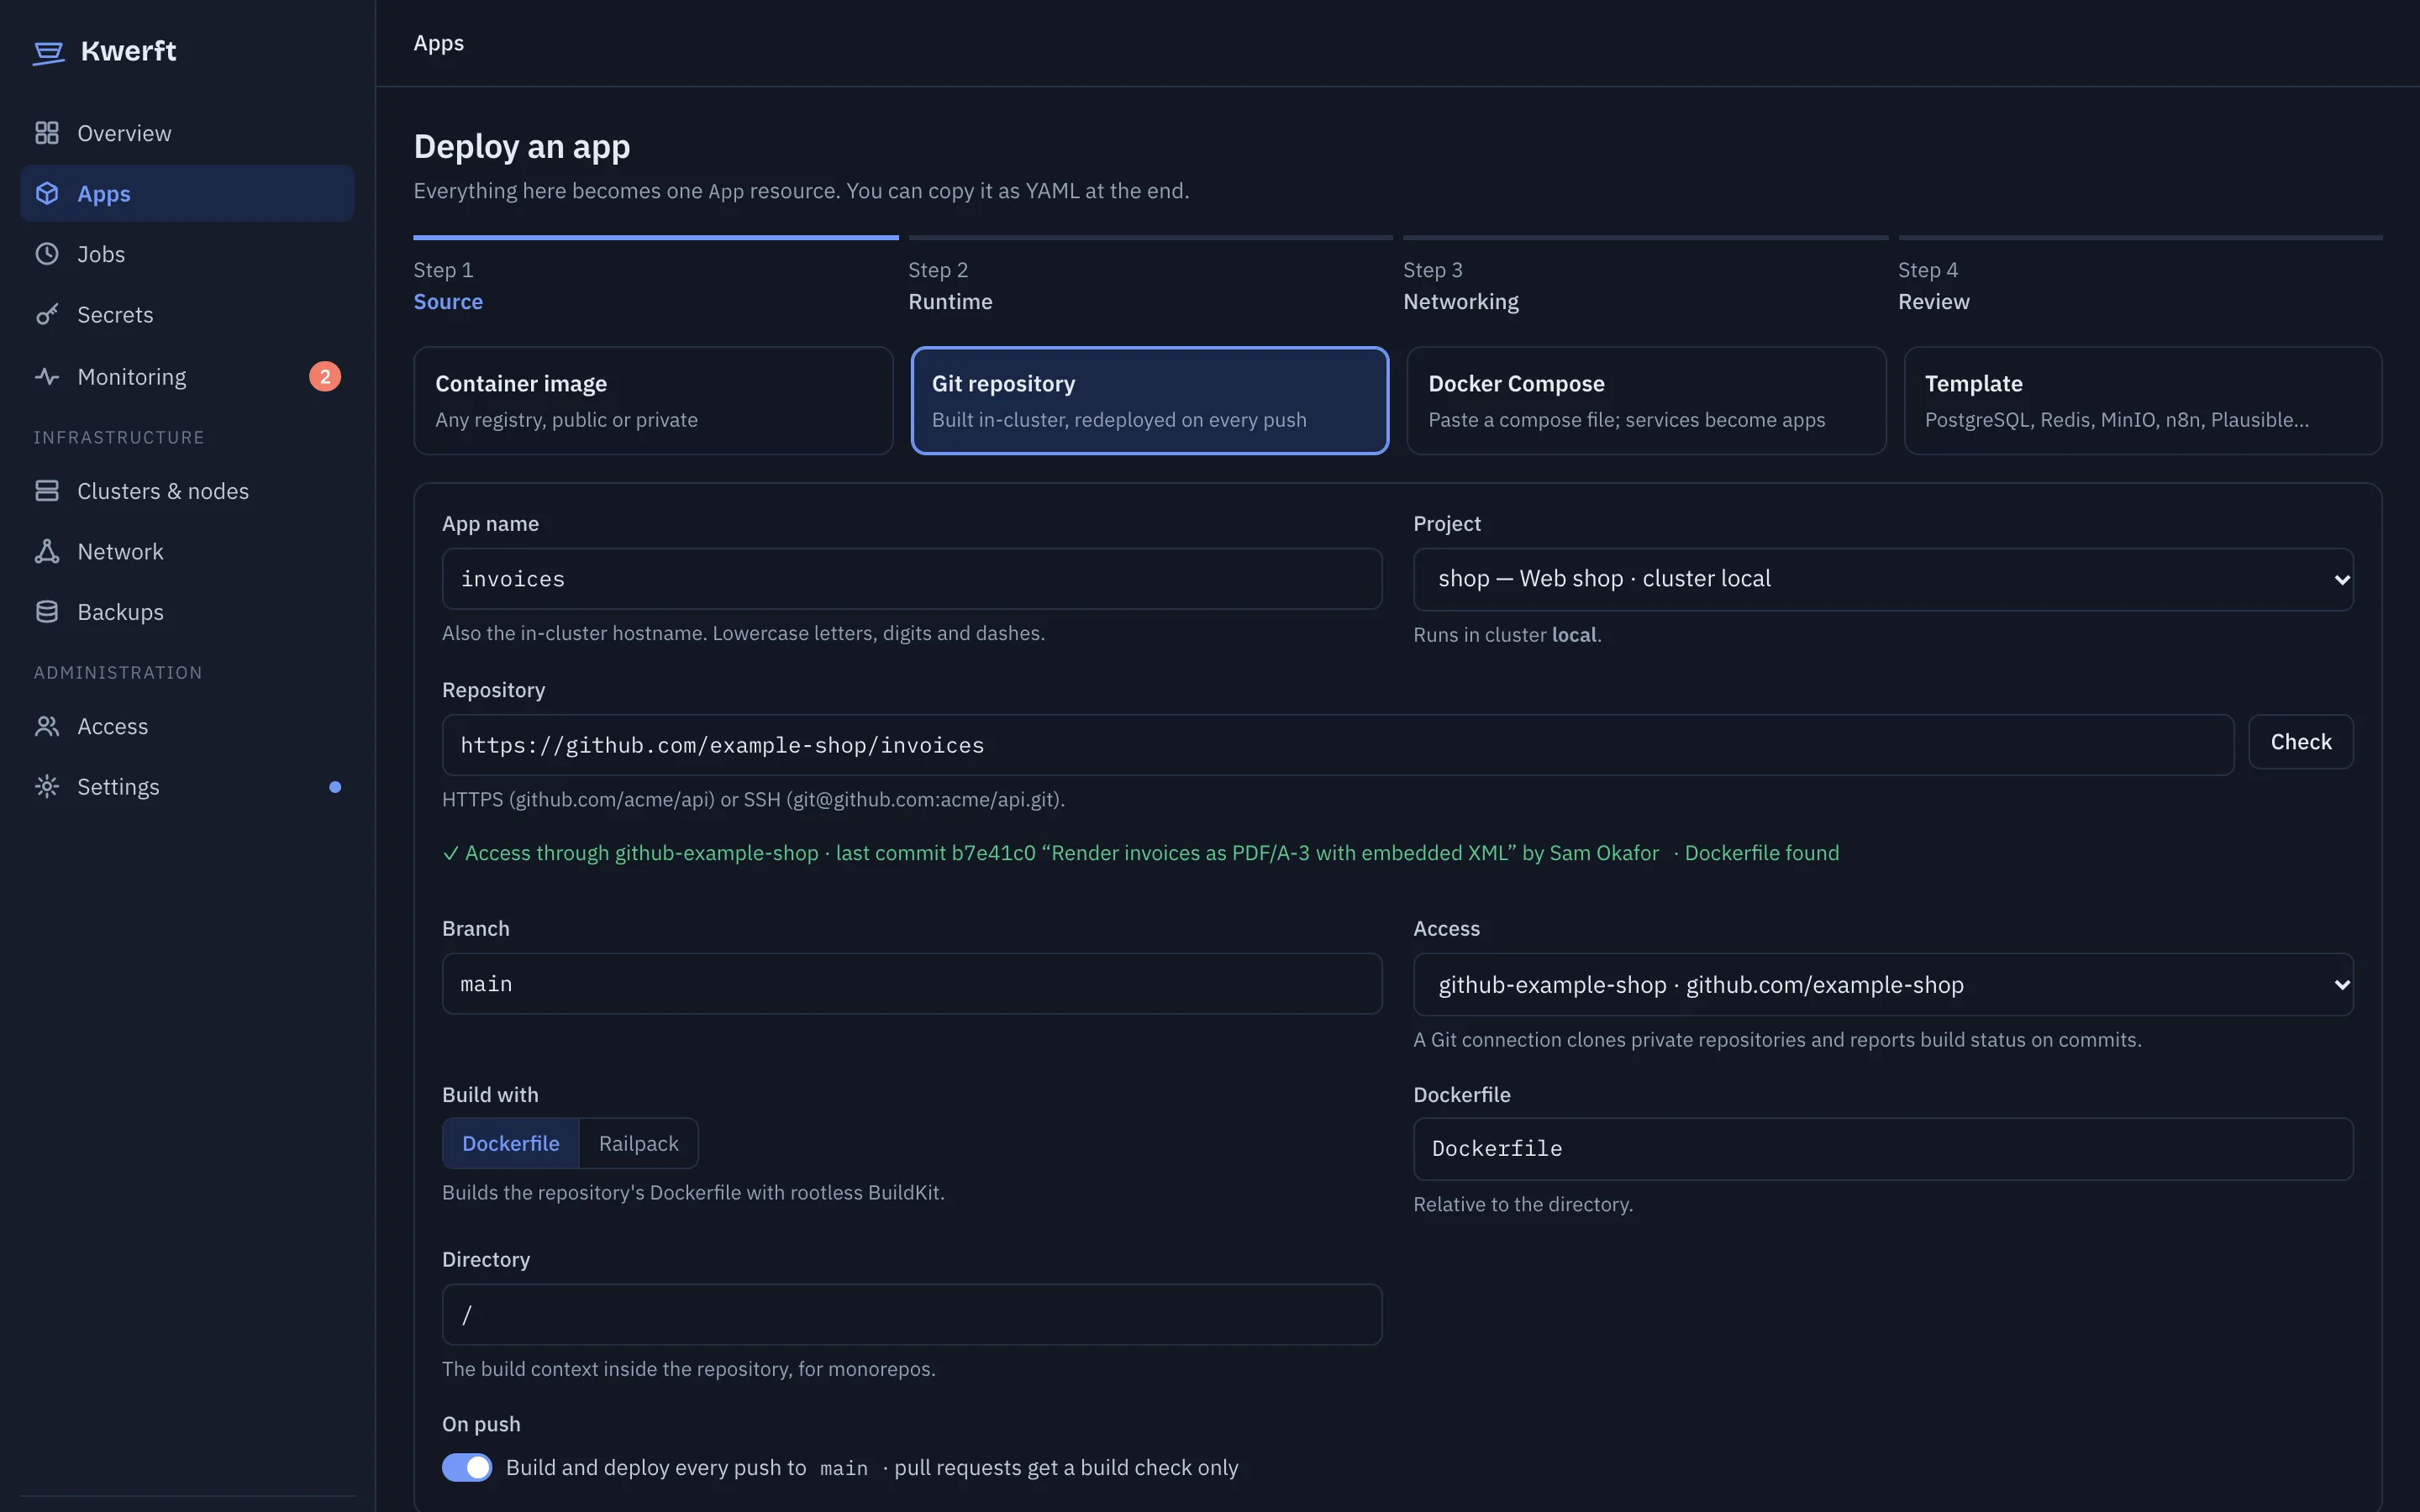The width and height of the screenshot is (2420, 1512).
Task: Open Jobs in the sidebar
Action: [187, 254]
